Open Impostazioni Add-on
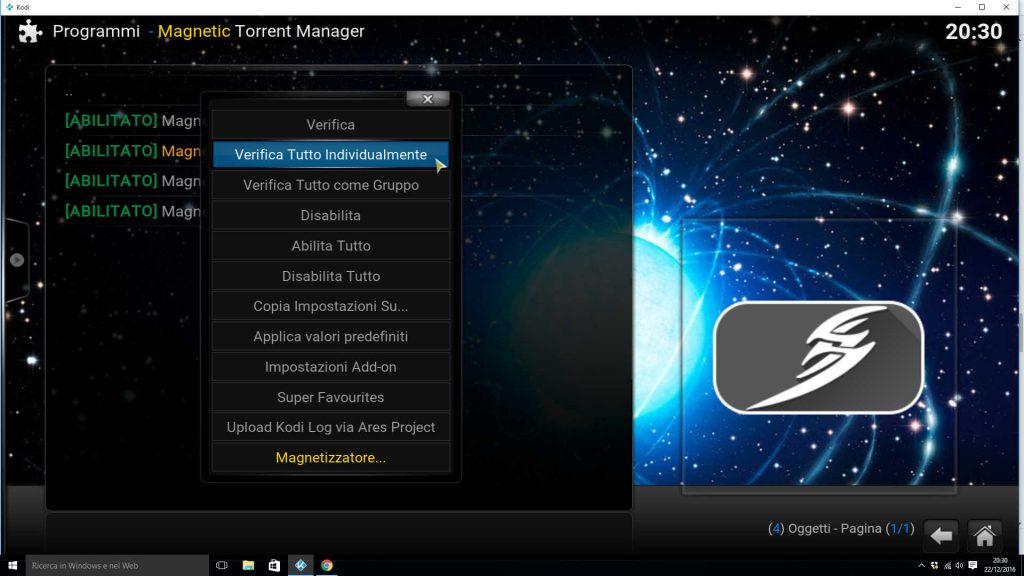Viewport: 1024px width, 576px height. [330, 367]
